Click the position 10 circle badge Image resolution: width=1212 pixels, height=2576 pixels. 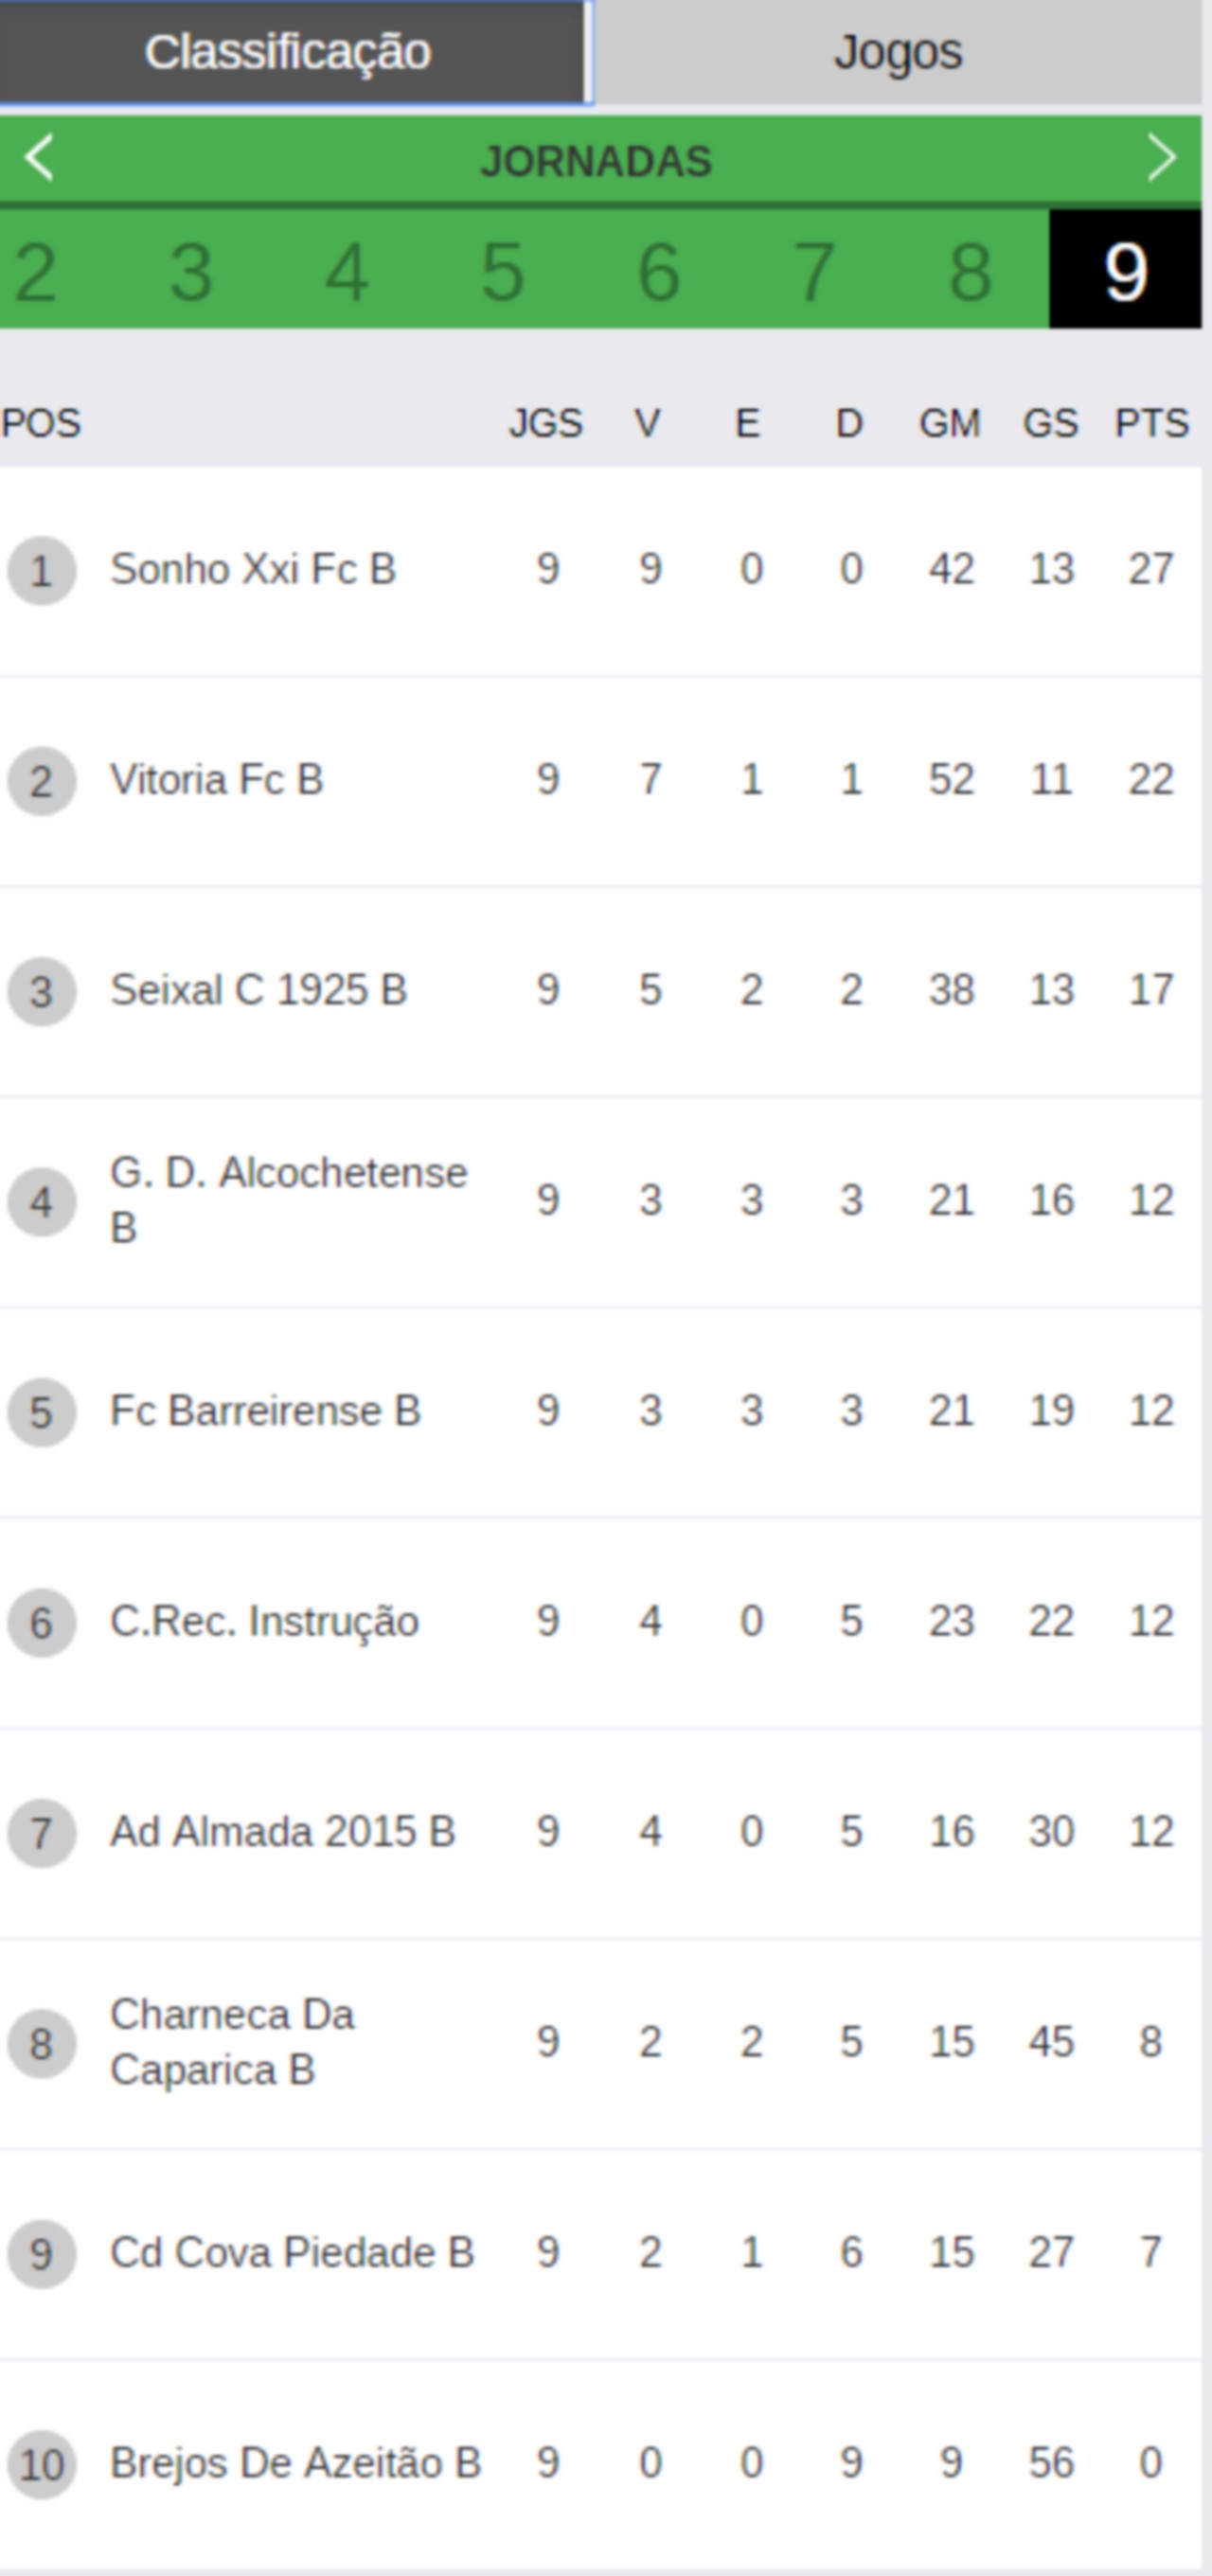click(41, 2465)
